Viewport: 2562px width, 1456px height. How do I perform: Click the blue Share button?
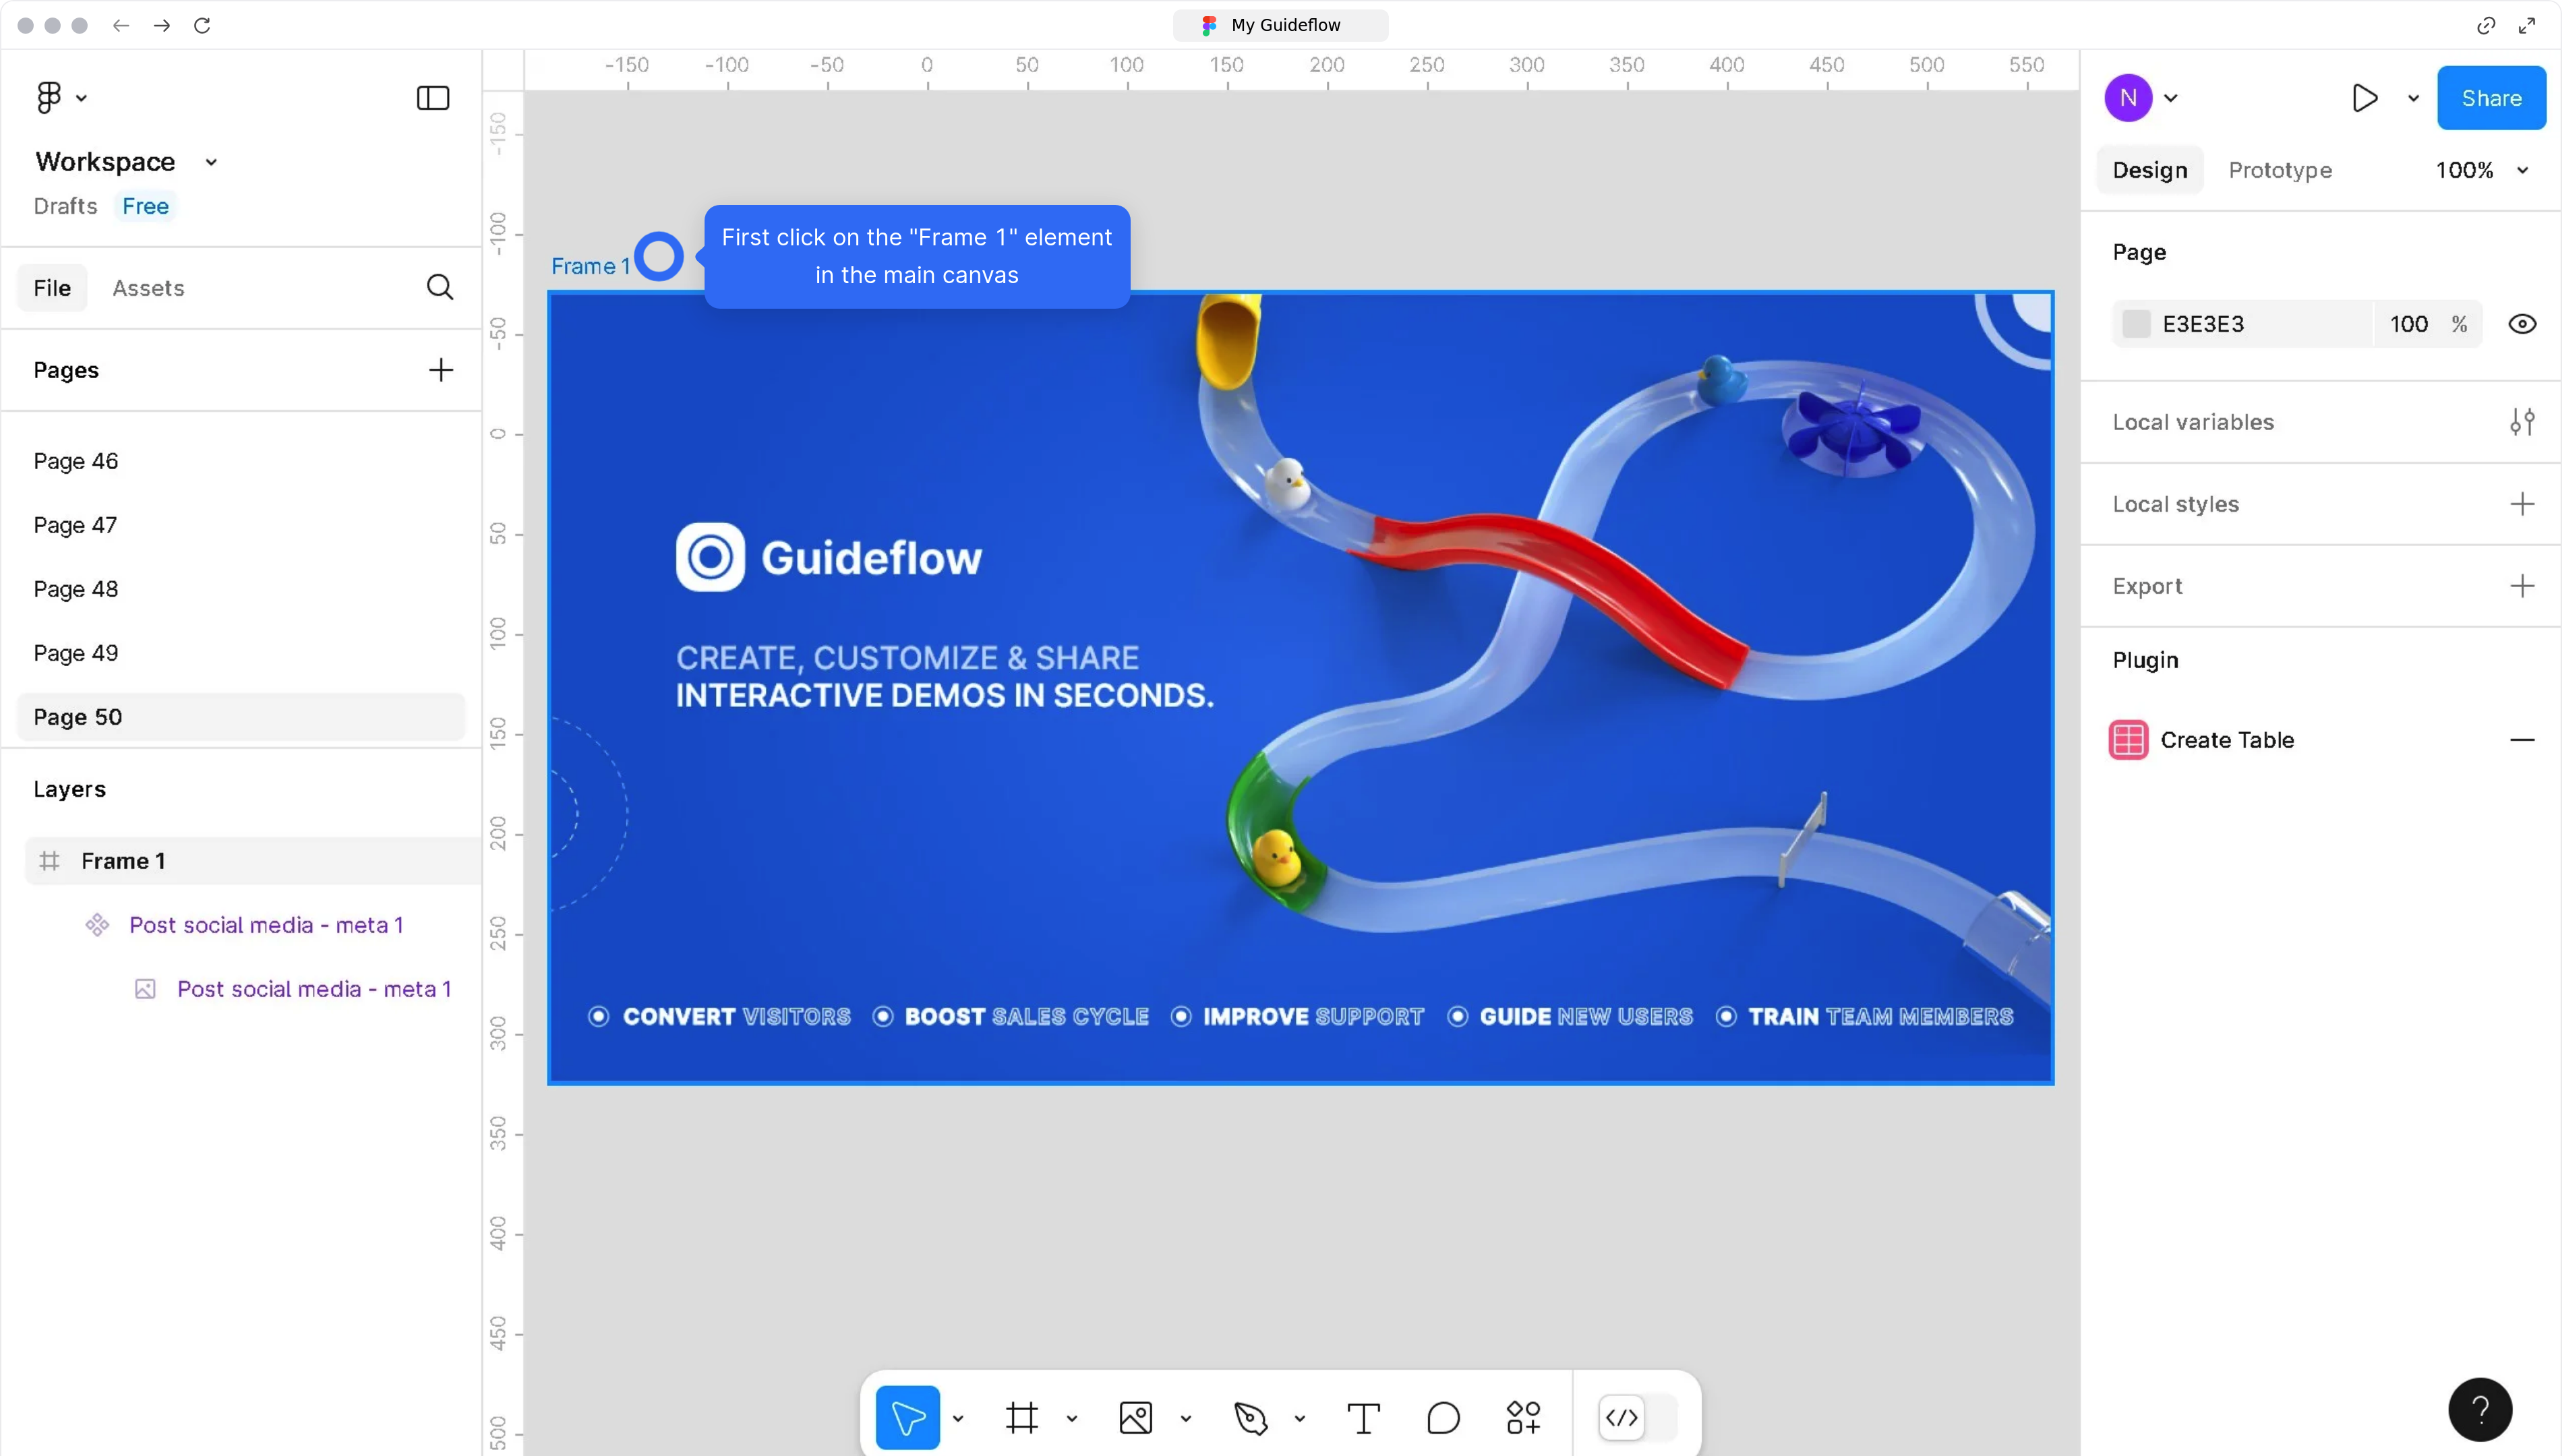coord(2490,98)
